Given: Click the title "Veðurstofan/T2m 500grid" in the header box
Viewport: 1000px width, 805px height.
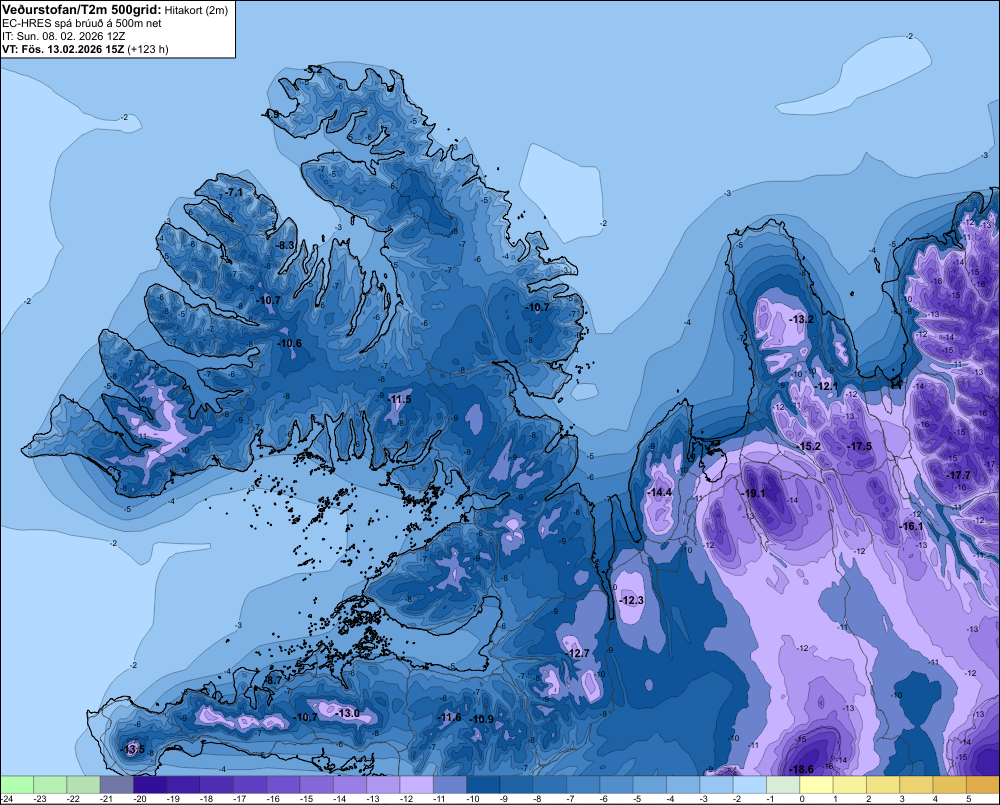Looking at the screenshot, I should (x=81, y=10).
